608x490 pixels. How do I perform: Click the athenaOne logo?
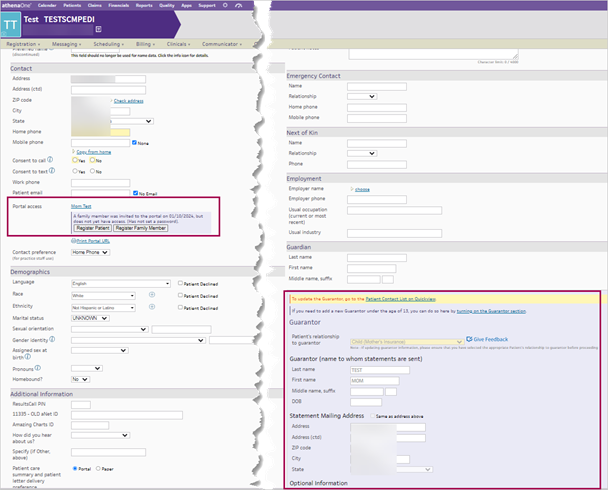click(x=21, y=4)
